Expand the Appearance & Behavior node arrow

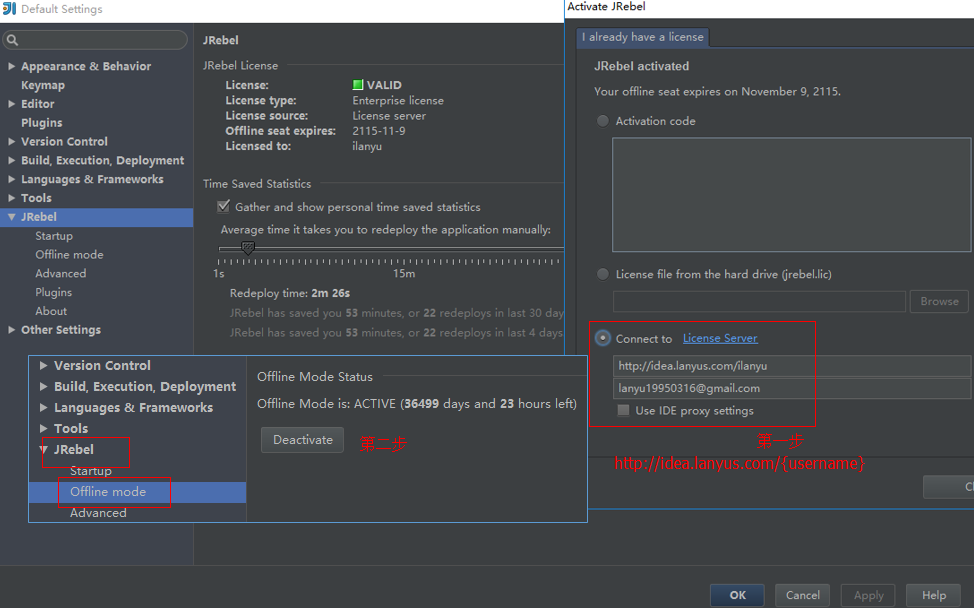point(11,66)
